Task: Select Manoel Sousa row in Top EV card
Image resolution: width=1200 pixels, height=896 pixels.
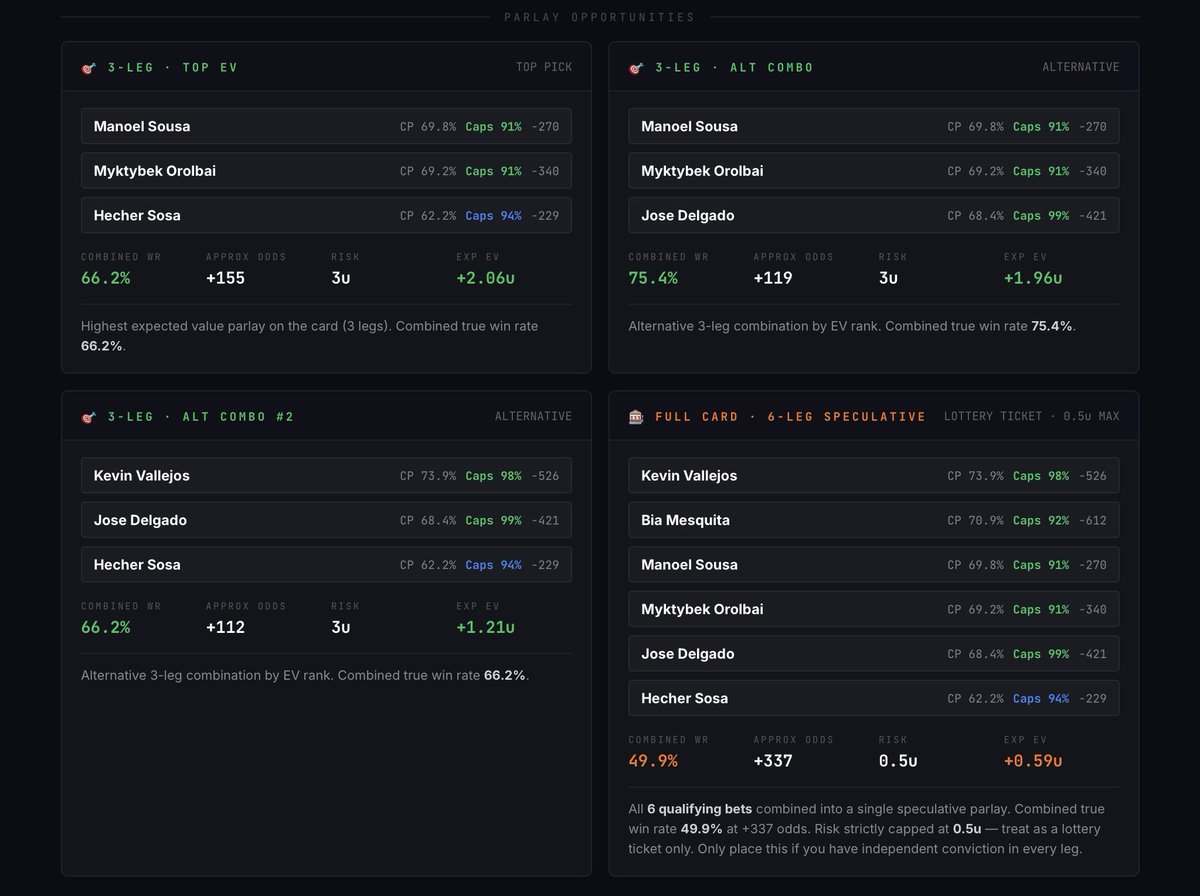Action: click(x=326, y=127)
